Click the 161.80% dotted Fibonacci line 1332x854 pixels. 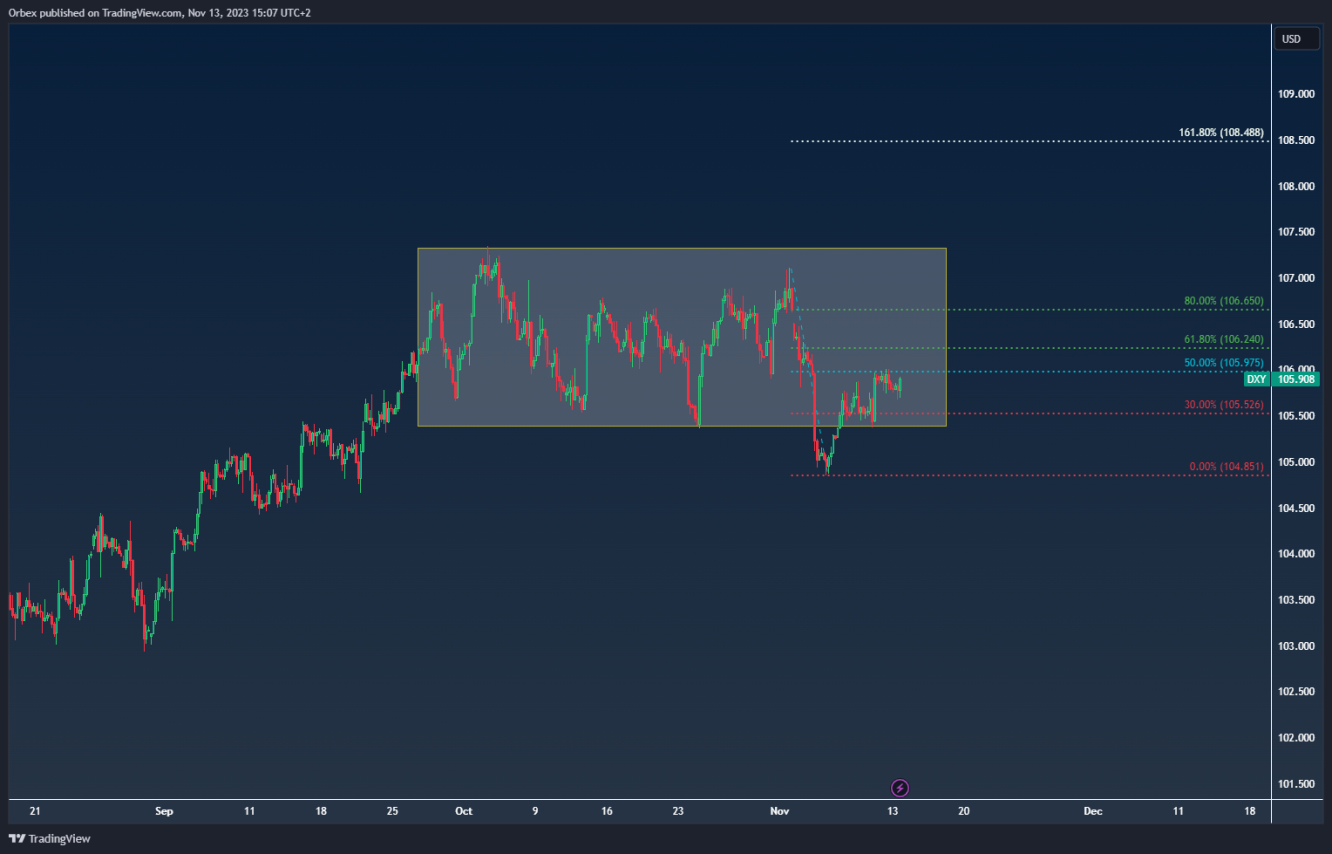pos(1030,141)
